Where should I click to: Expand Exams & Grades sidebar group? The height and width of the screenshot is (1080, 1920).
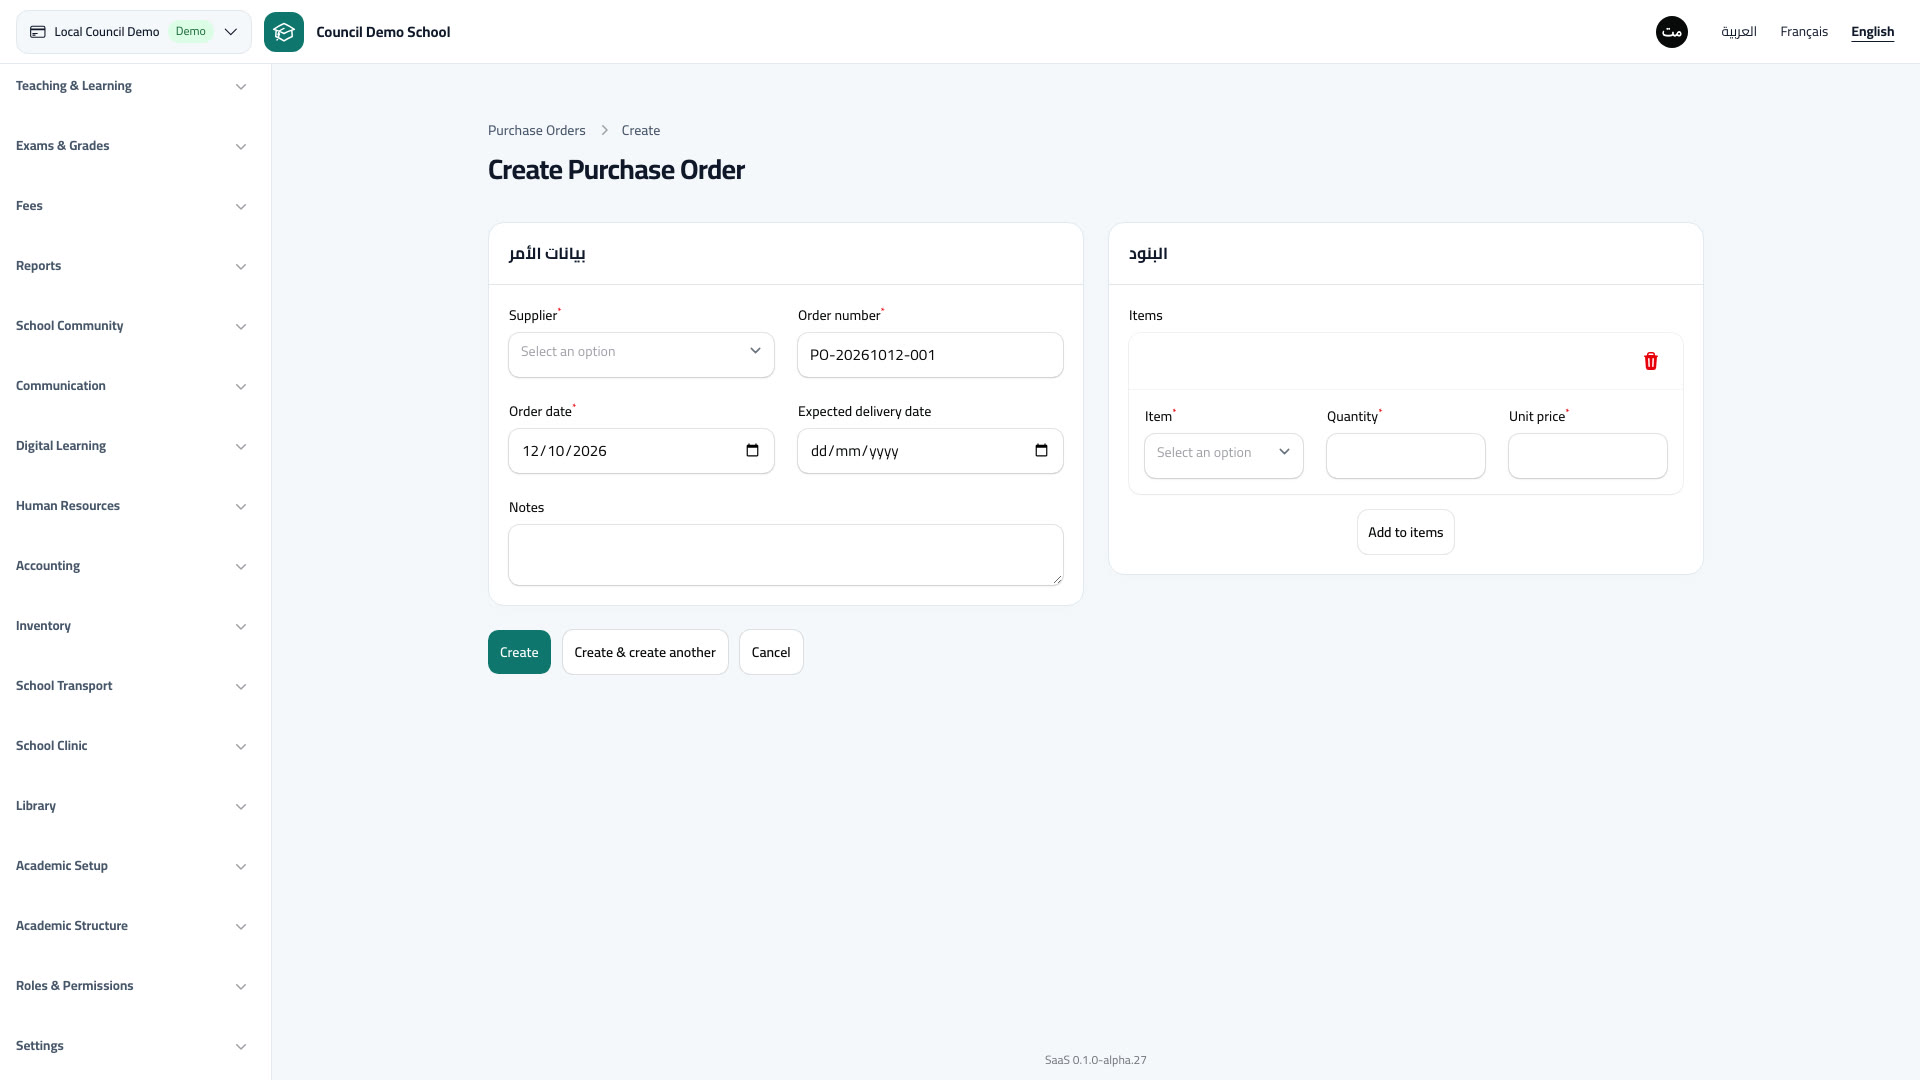pos(130,146)
